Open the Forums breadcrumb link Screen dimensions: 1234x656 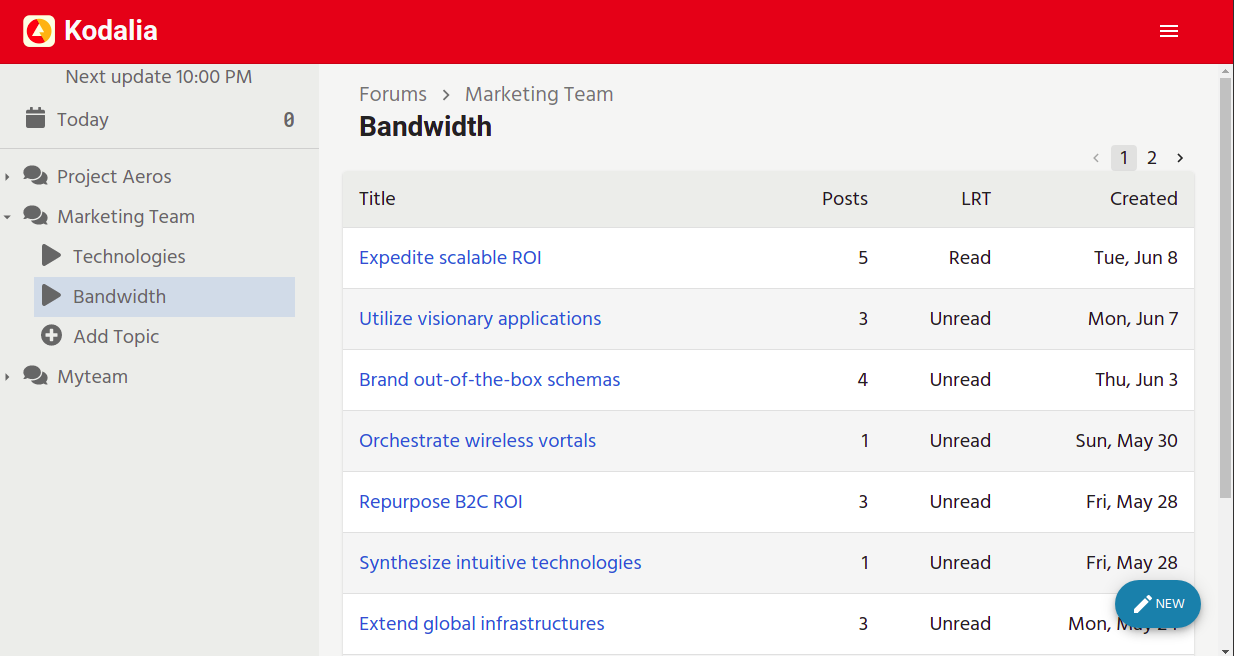click(393, 94)
